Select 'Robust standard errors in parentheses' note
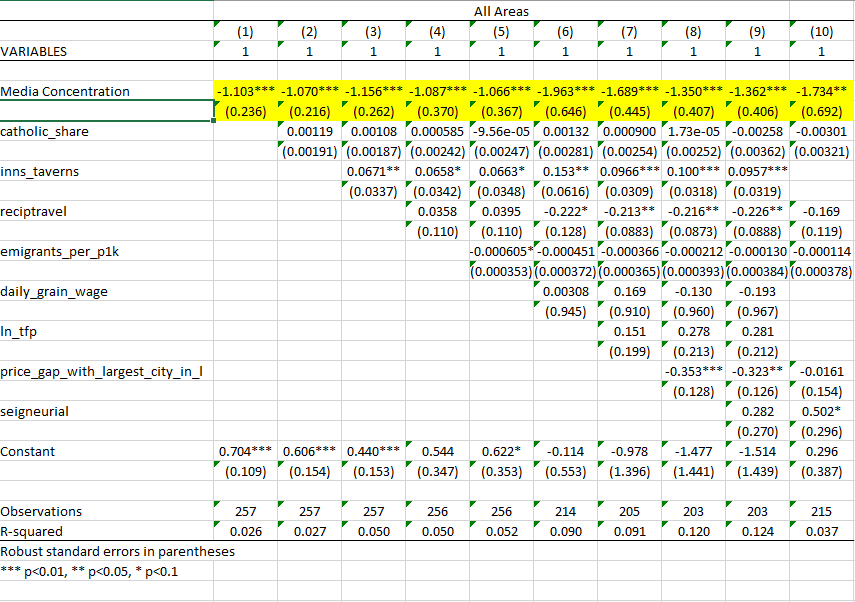Image resolution: width=855 pixels, height=602 pixels. pyautogui.click(x=117, y=551)
